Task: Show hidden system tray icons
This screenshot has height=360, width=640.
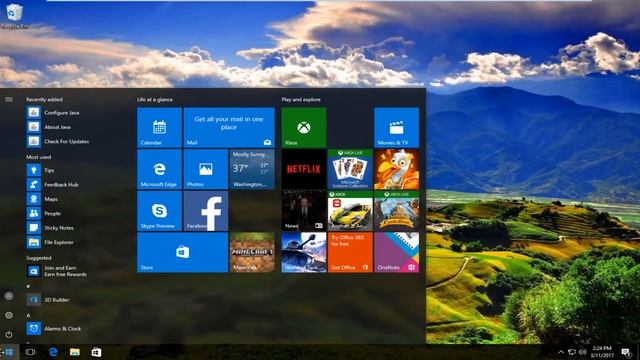Action: coord(561,352)
